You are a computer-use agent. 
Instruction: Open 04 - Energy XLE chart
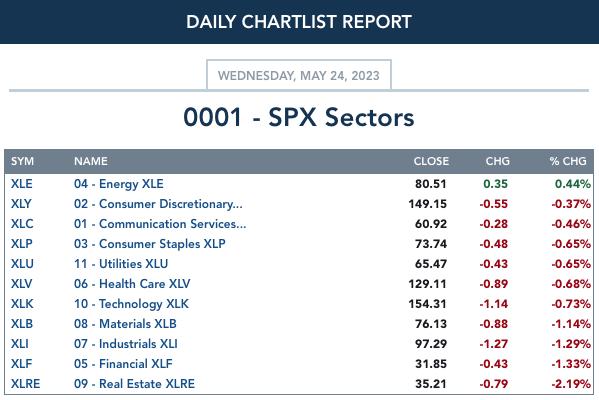pos(118,184)
